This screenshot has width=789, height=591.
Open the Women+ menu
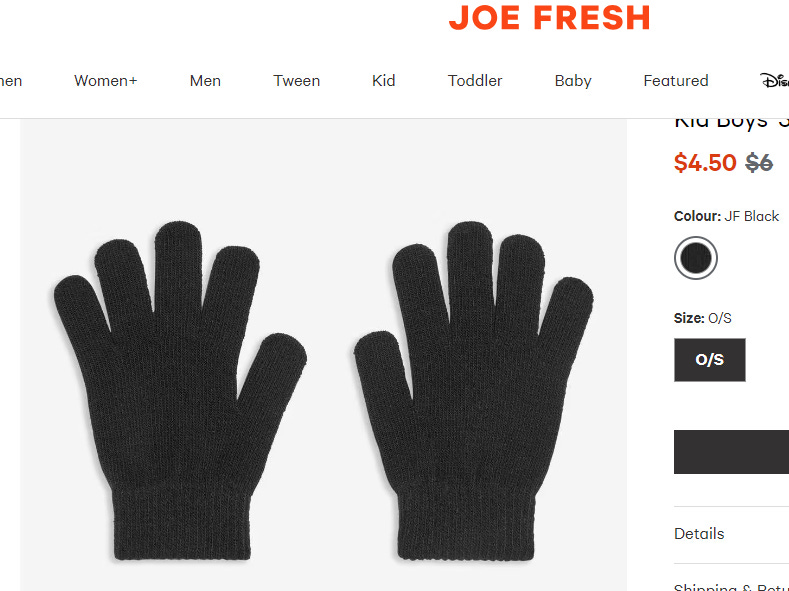(x=106, y=80)
